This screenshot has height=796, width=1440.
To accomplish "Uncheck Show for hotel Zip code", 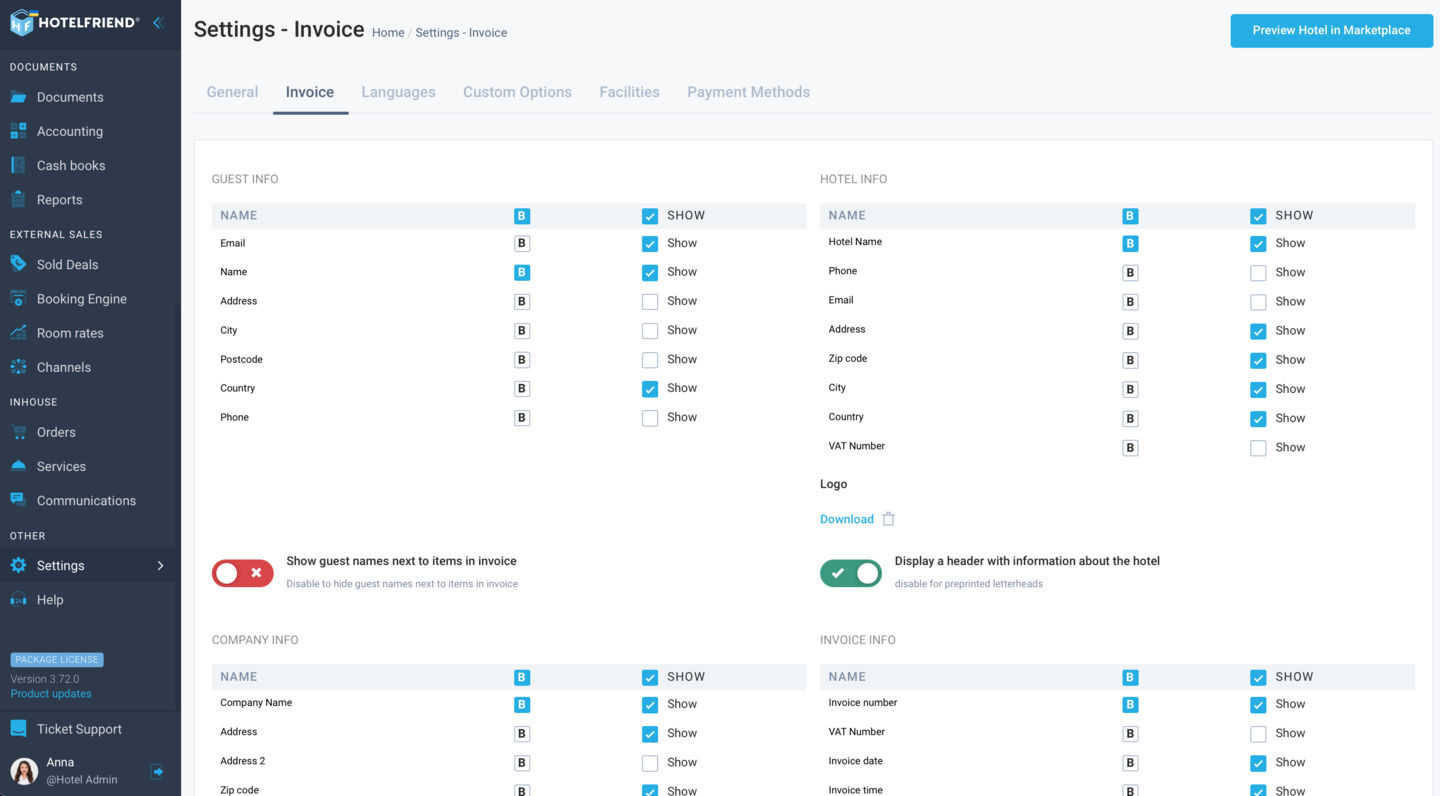I will (x=1258, y=360).
